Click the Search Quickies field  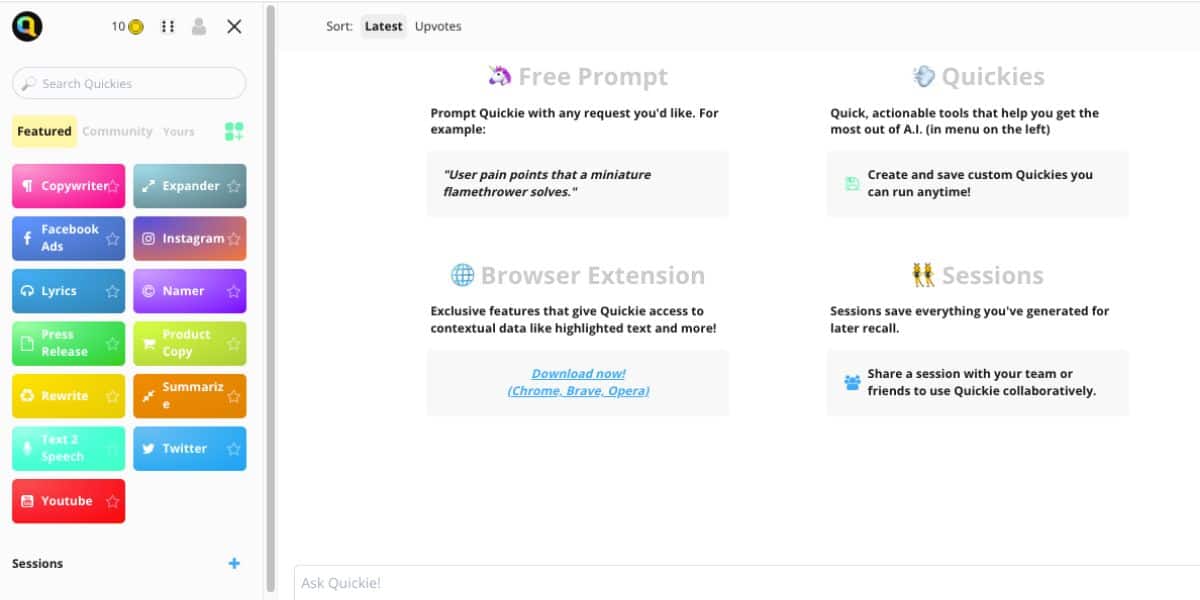(130, 84)
